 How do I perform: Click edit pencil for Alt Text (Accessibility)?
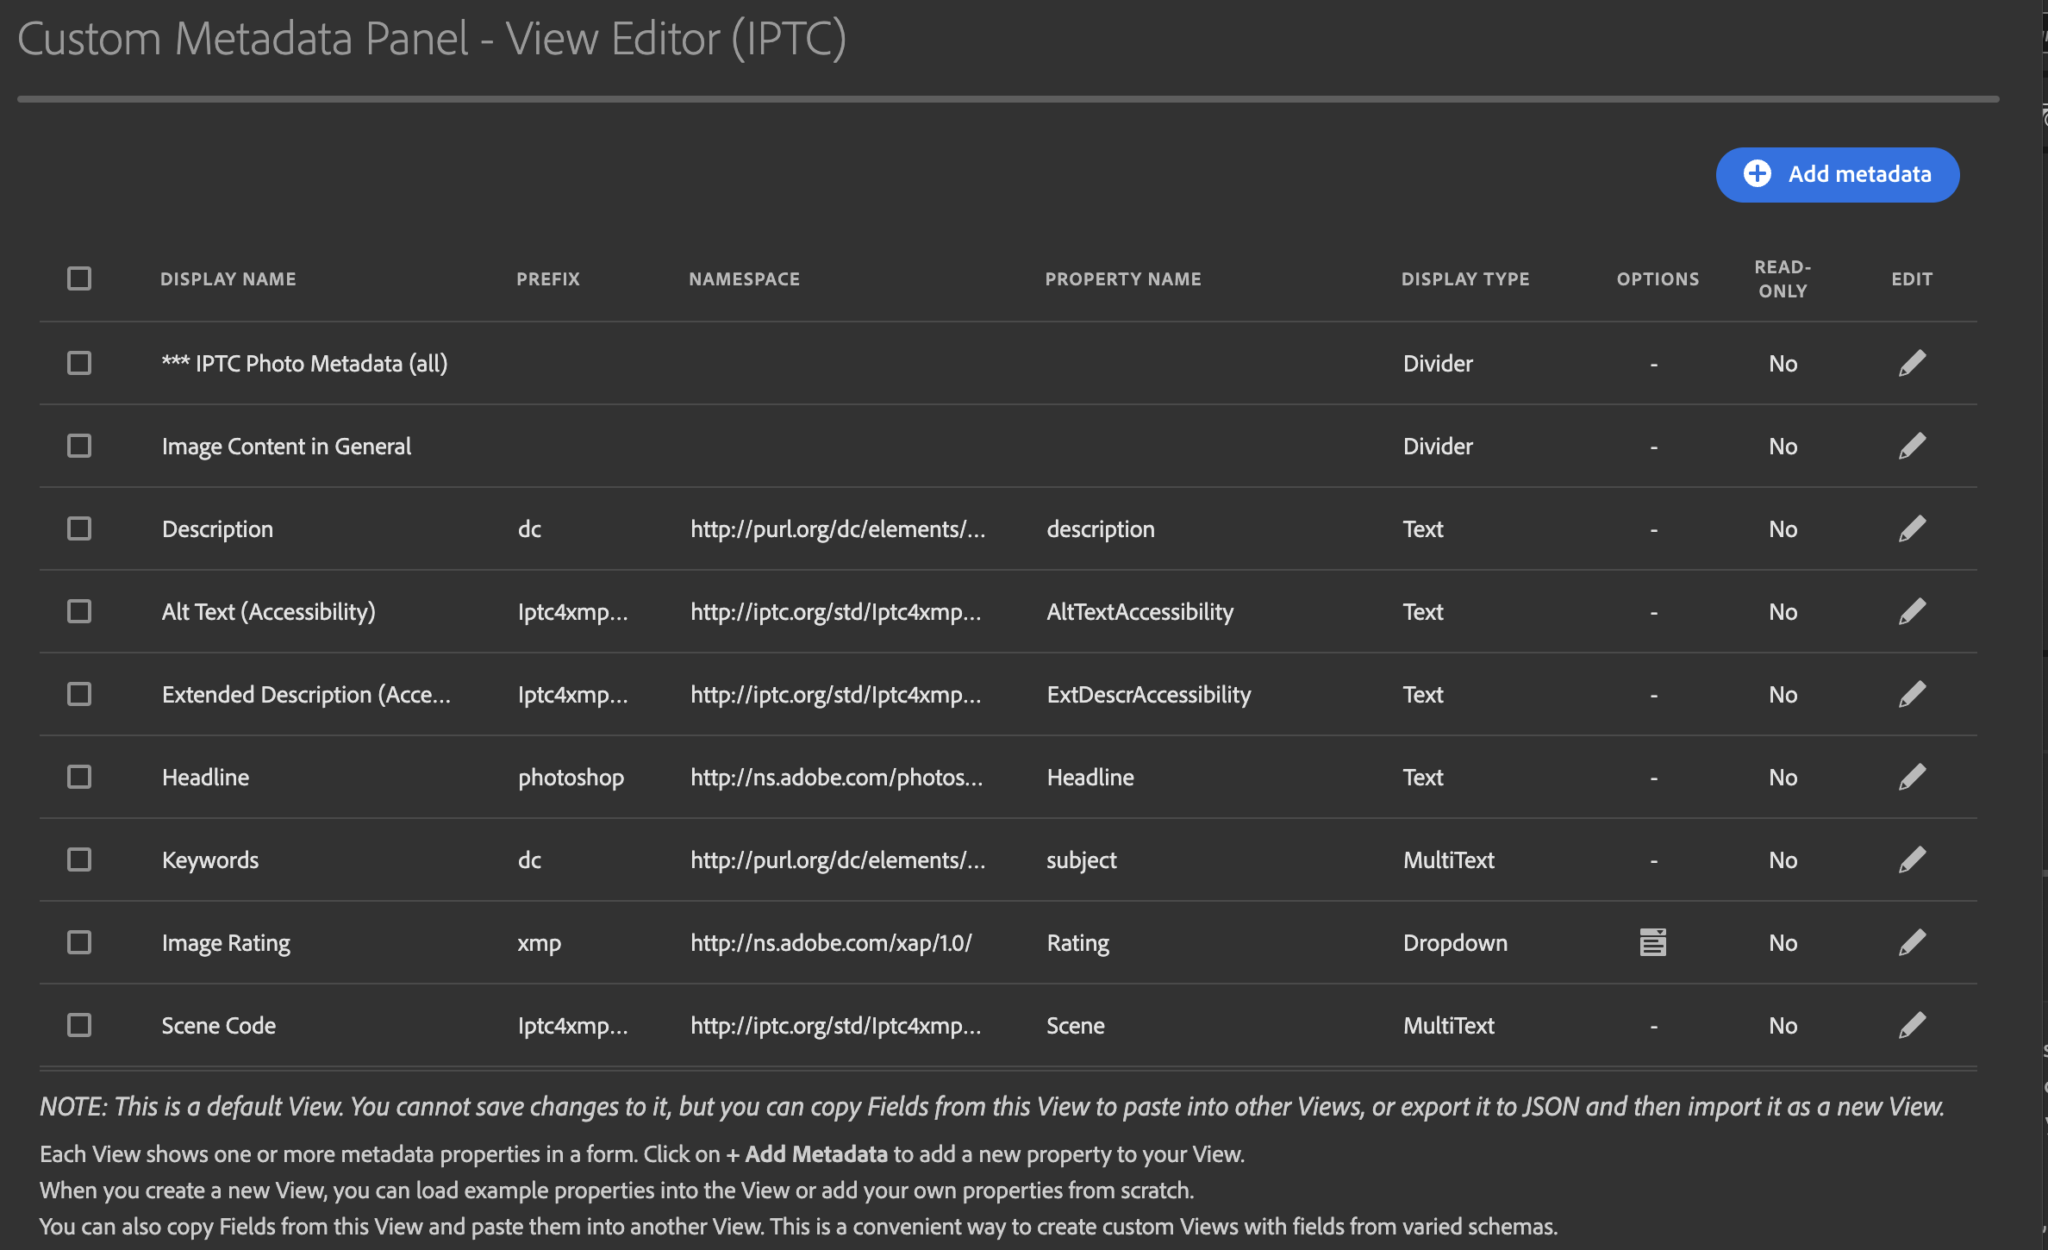pyautogui.click(x=1912, y=611)
